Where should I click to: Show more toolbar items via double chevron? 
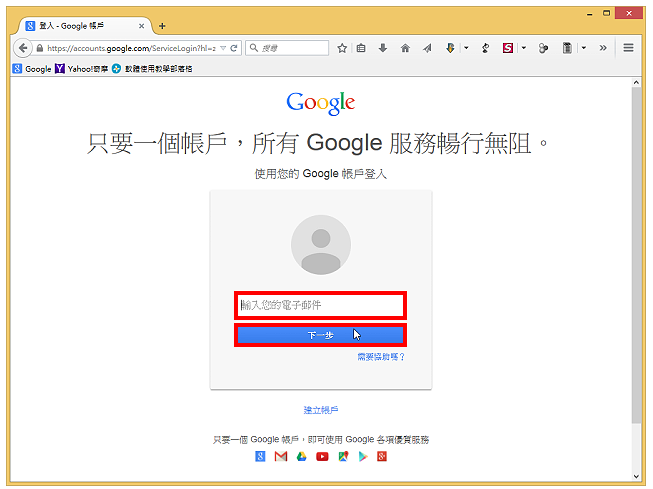pyautogui.click(x=603, y=48)
